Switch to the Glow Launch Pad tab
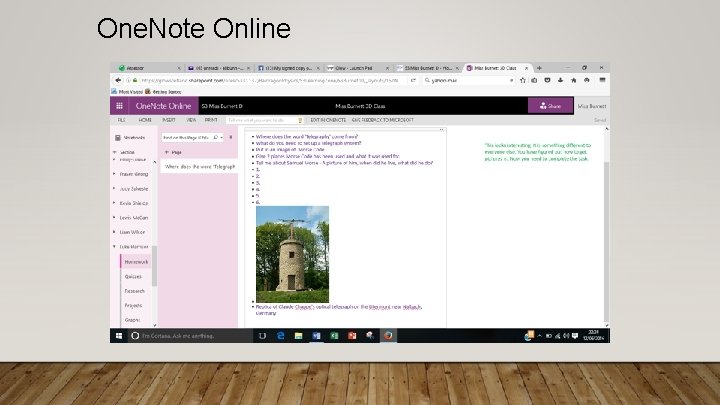 (x=358, y=68)
